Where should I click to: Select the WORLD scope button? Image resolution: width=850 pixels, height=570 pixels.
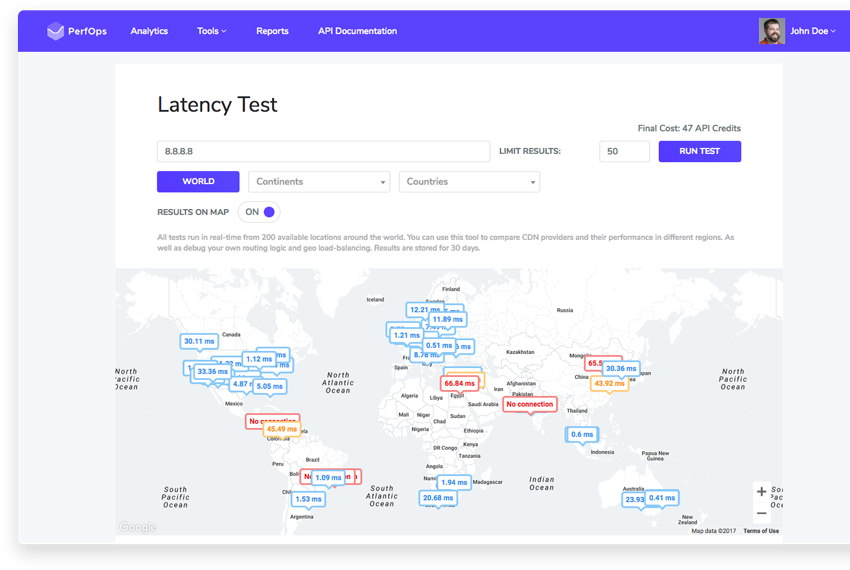click(198, 182)
